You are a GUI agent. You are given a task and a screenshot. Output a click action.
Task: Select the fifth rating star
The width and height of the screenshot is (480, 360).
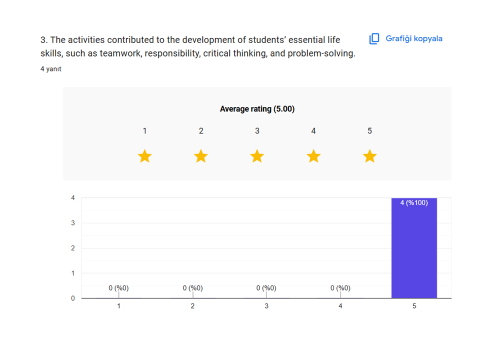tap(370, 156)
